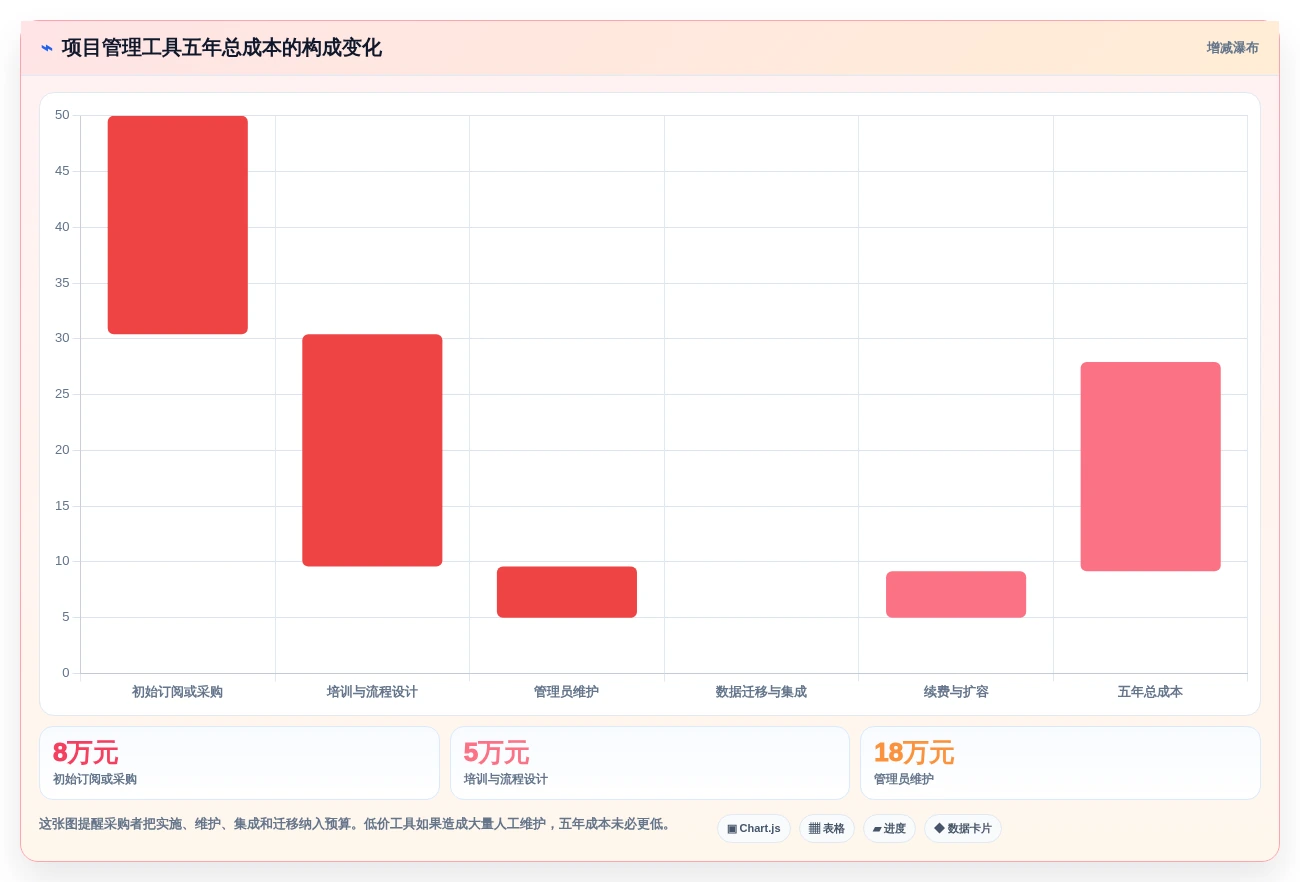Click the blue lightning icon beside the title
Image resolution: width=1300 pixels, height=882 pixels.
[47, 48]
